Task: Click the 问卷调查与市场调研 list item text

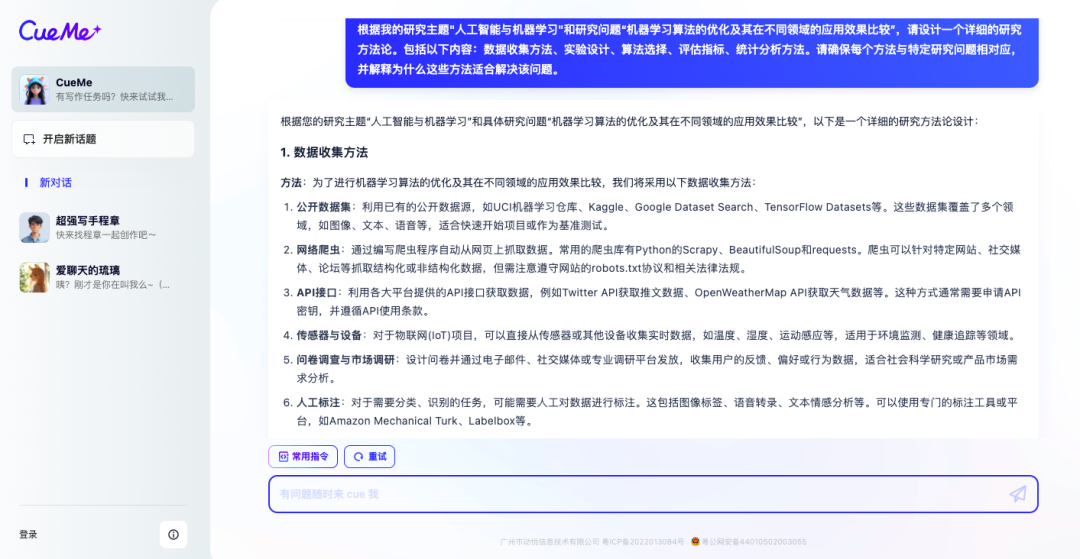Action: point(657,369)
